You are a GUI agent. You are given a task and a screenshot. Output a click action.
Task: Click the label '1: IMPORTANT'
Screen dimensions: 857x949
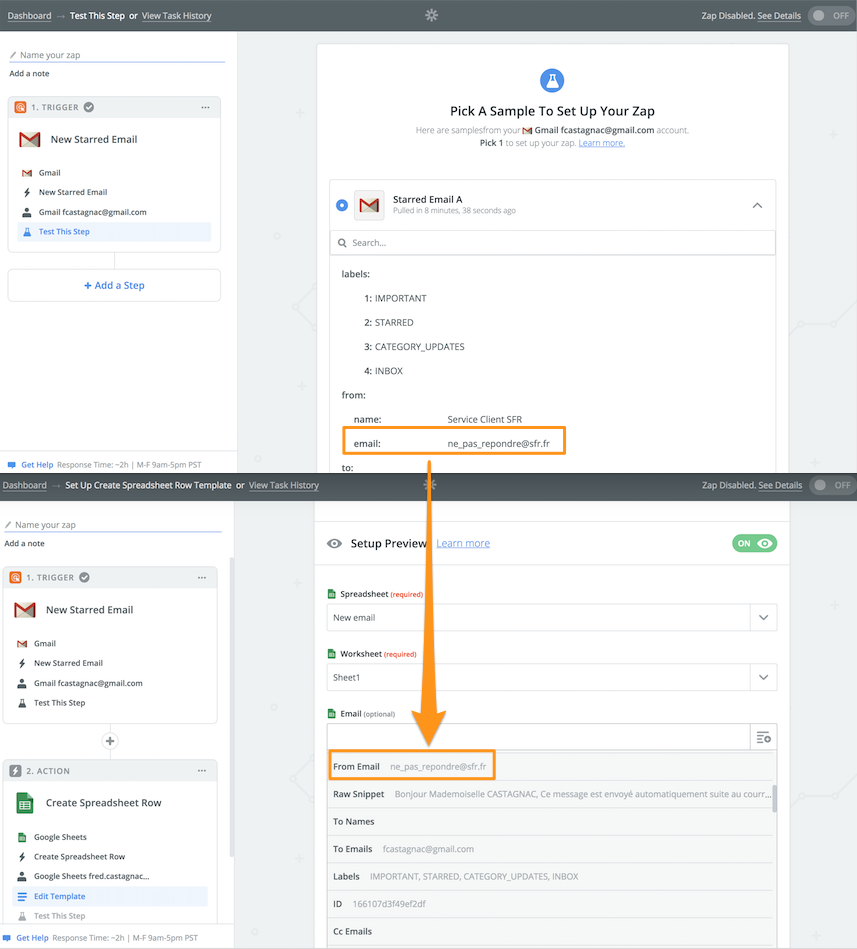coord(395,298)
